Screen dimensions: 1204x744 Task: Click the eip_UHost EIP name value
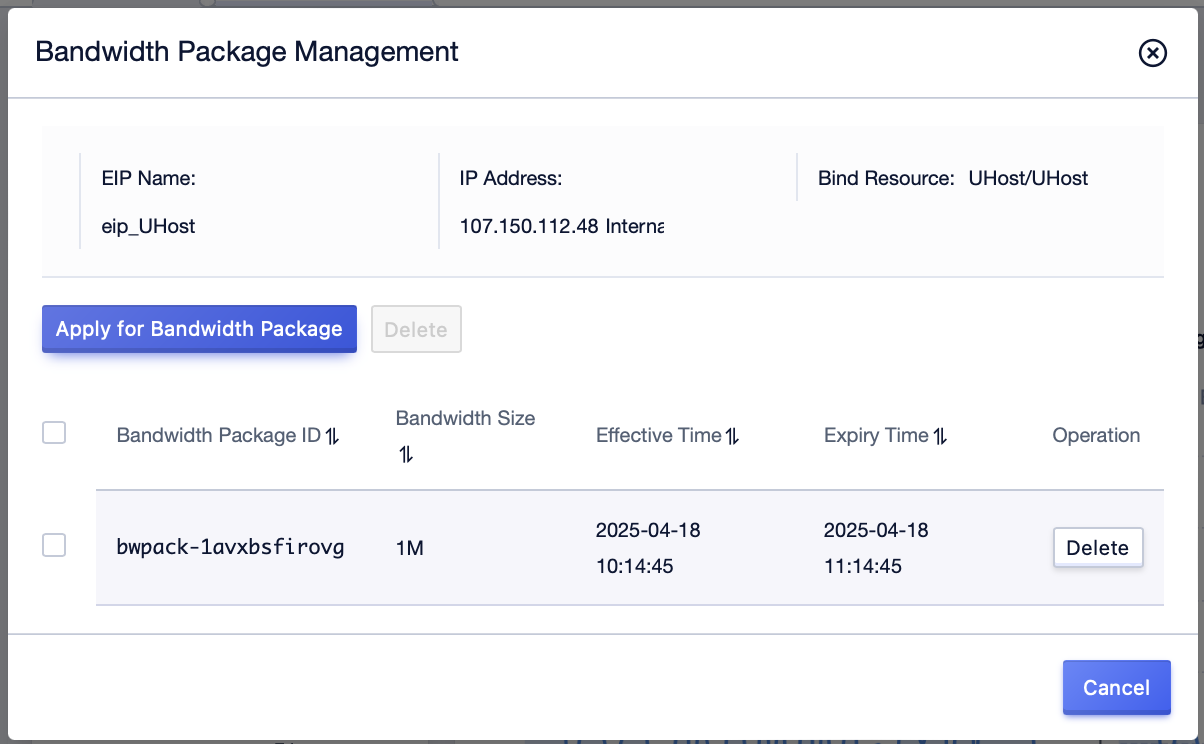(x=148, y=226)
